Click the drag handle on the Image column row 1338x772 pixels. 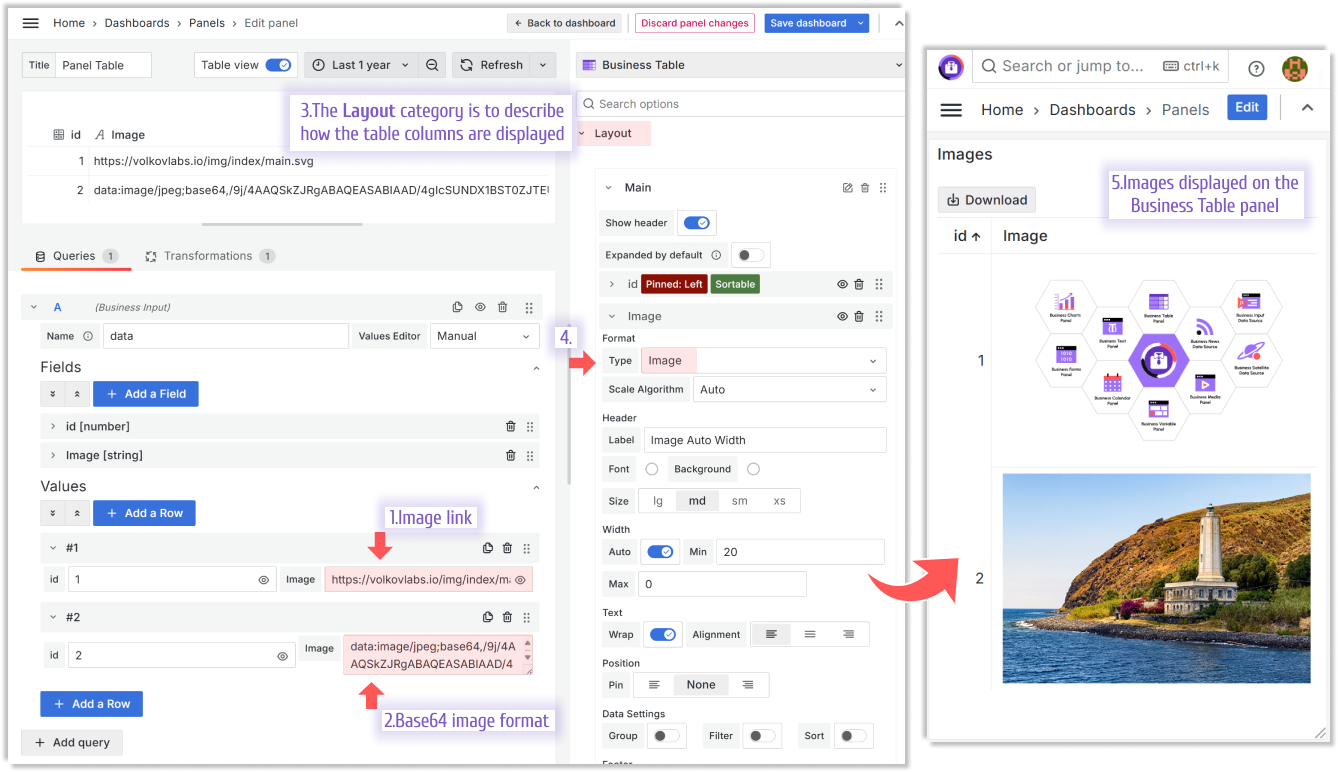[878, 317]
